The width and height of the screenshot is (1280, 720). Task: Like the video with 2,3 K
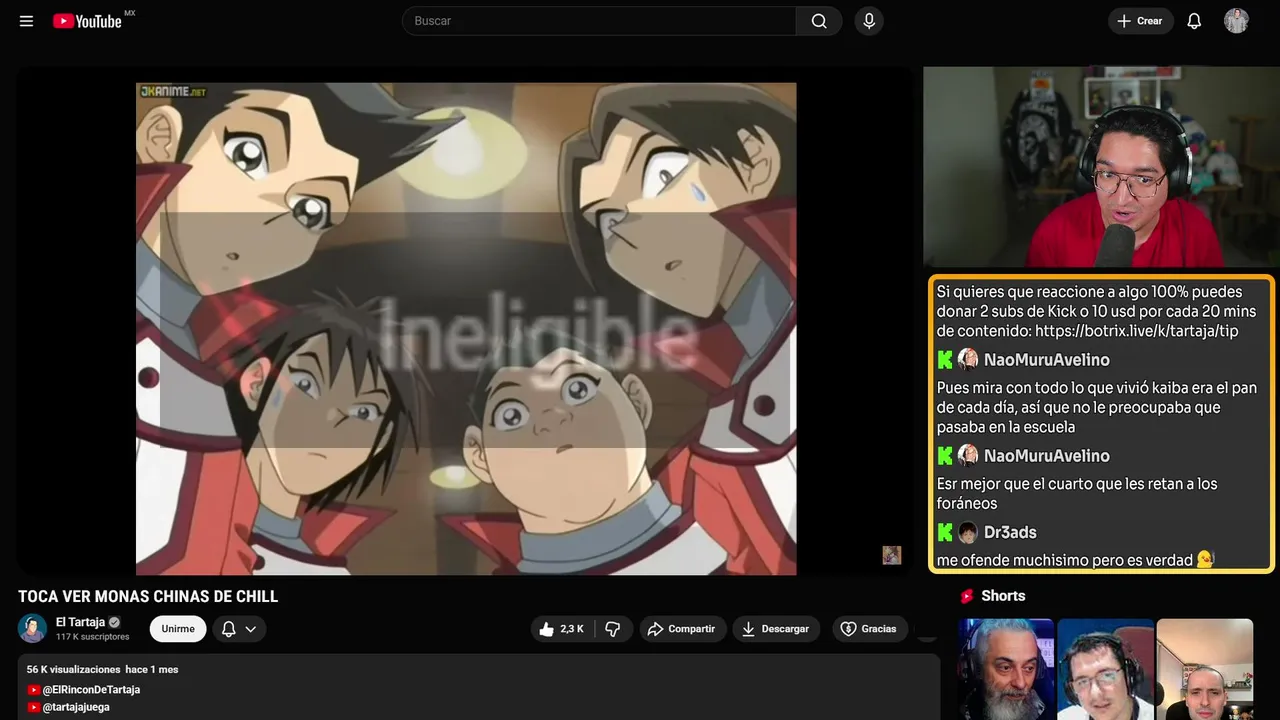[562, 629]
